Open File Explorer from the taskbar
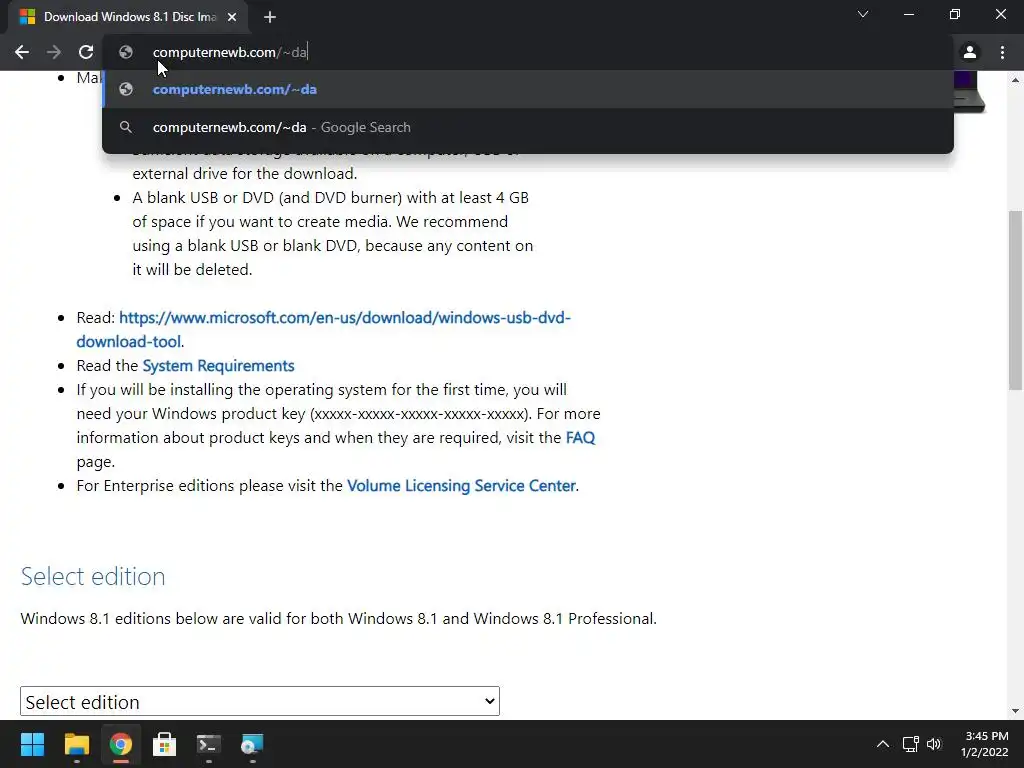The width and height of the screenshot is (1024, 768). pyautogui.click(x=76, y=744)
